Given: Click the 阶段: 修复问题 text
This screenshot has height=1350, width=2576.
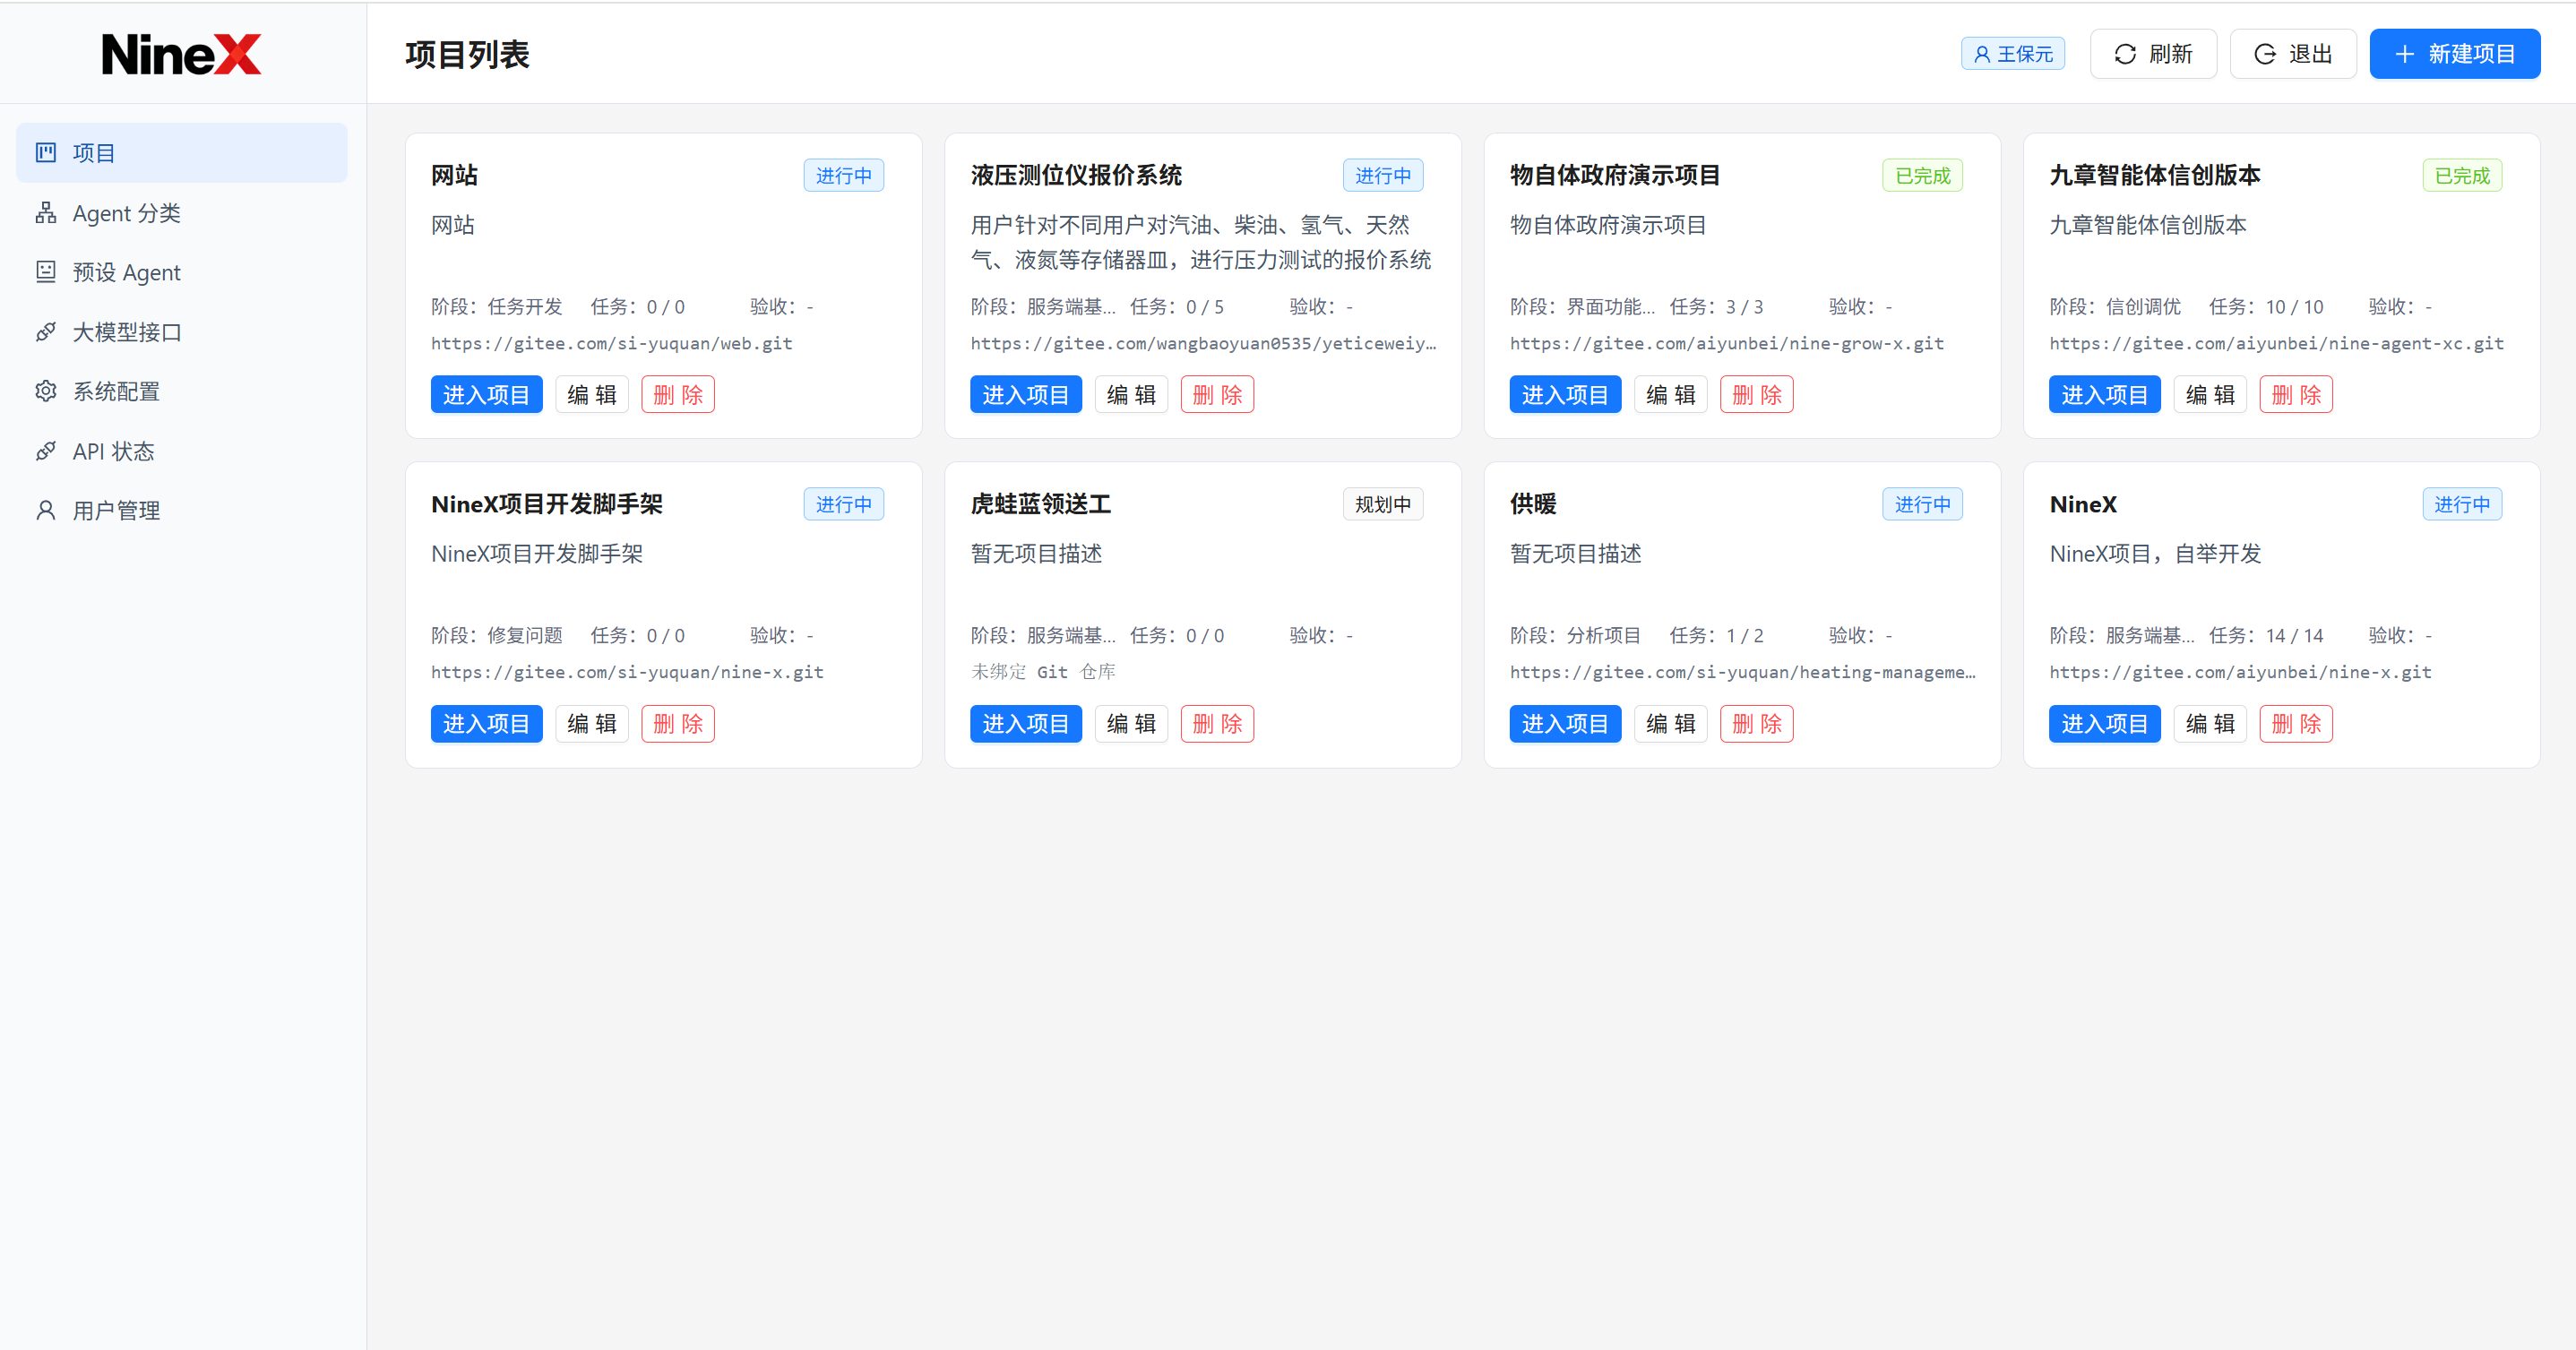Looking at the screenshot, I should [x=497, y=635].
